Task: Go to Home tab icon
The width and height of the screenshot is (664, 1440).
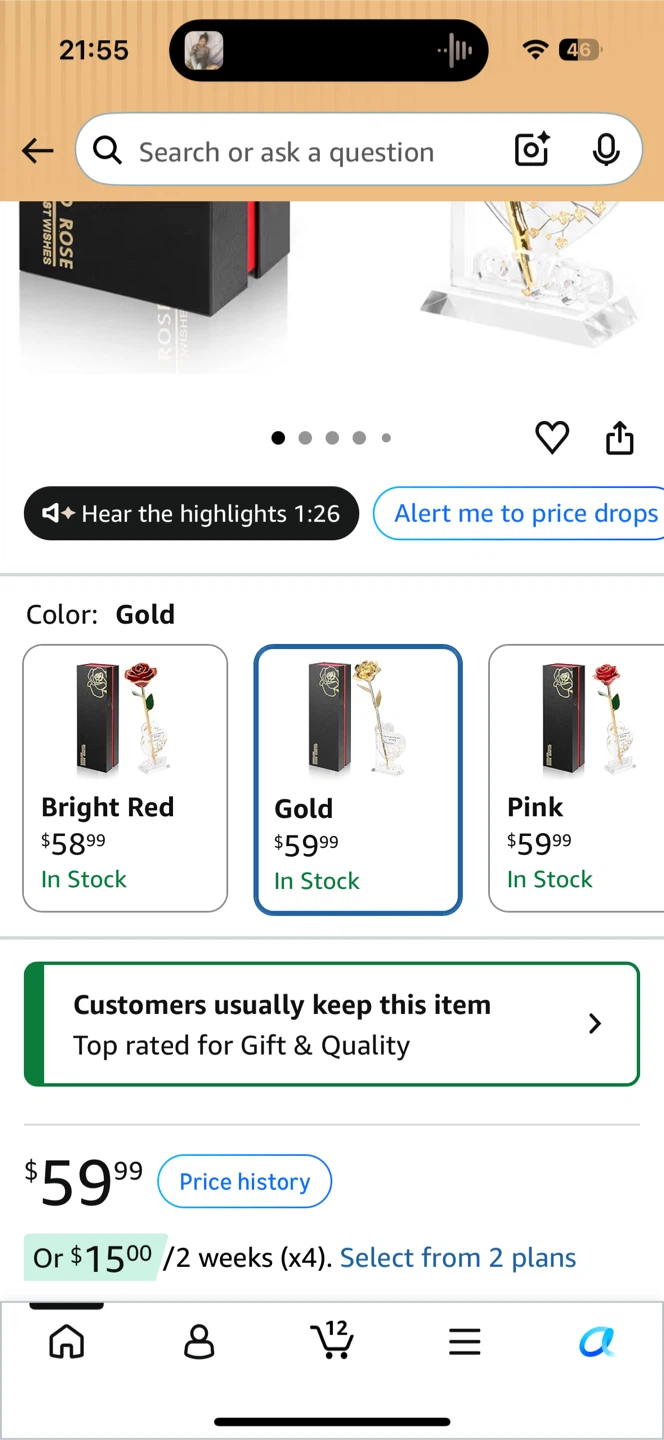Action: [x=67, y=1341]
